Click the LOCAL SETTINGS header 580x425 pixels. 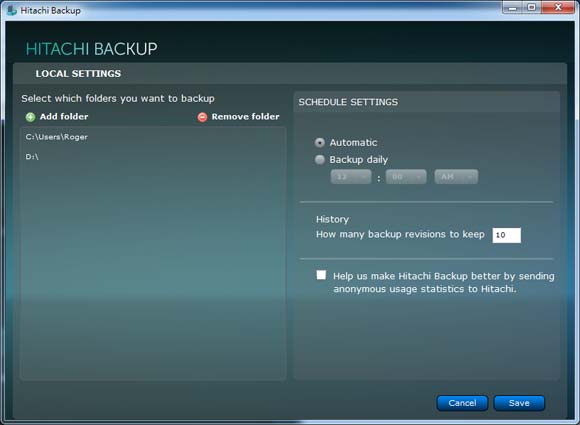tap(78, 74)
